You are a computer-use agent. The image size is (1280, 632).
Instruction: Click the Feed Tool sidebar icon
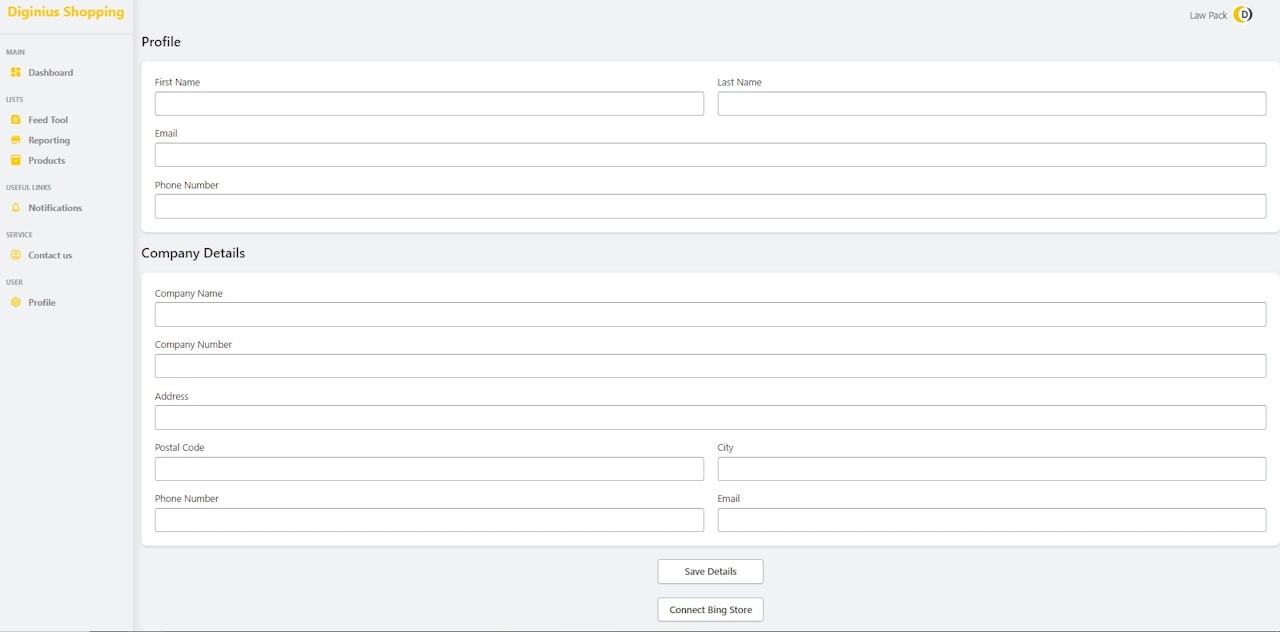16,120
